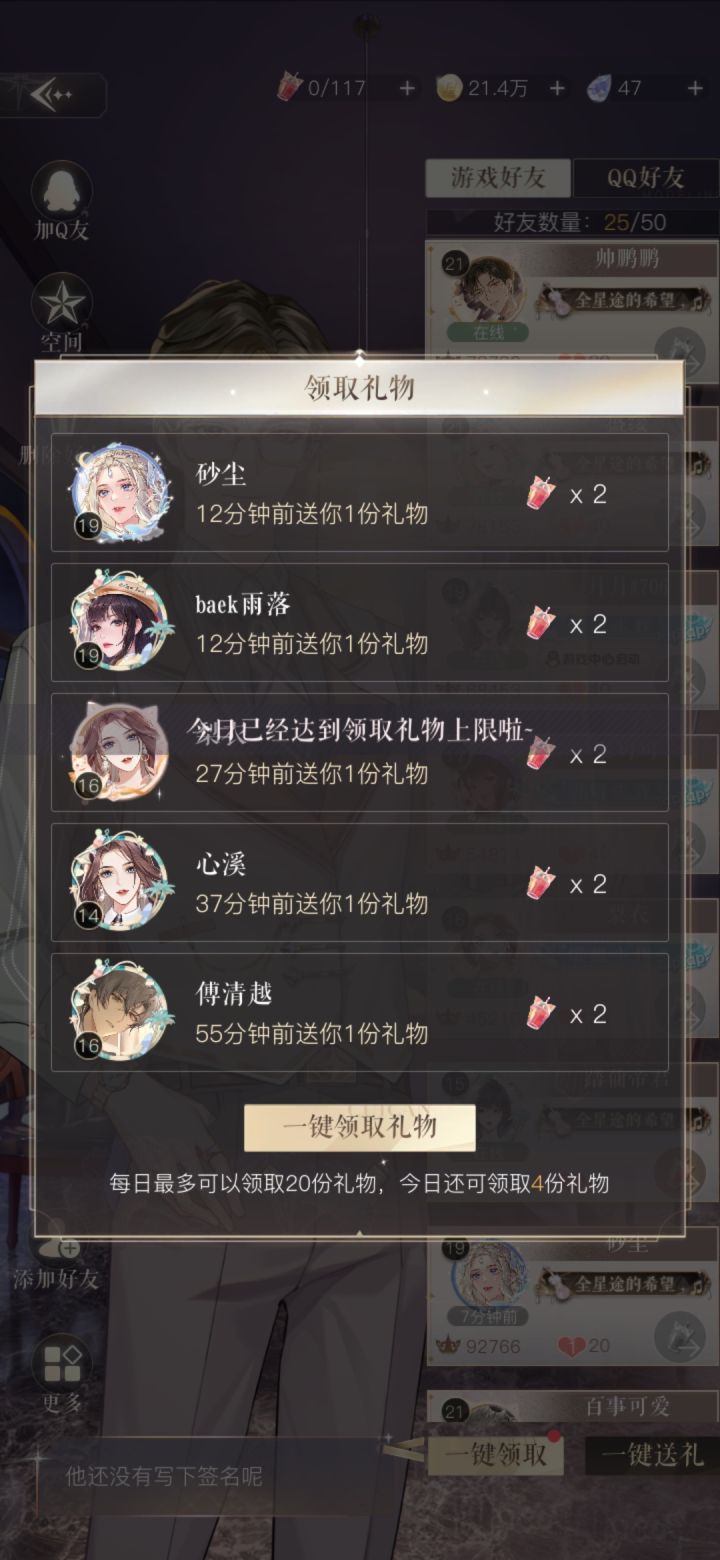Click 一键领取礼物 button
Viewport: 720px width, 1560px height.
[360, 1127]
